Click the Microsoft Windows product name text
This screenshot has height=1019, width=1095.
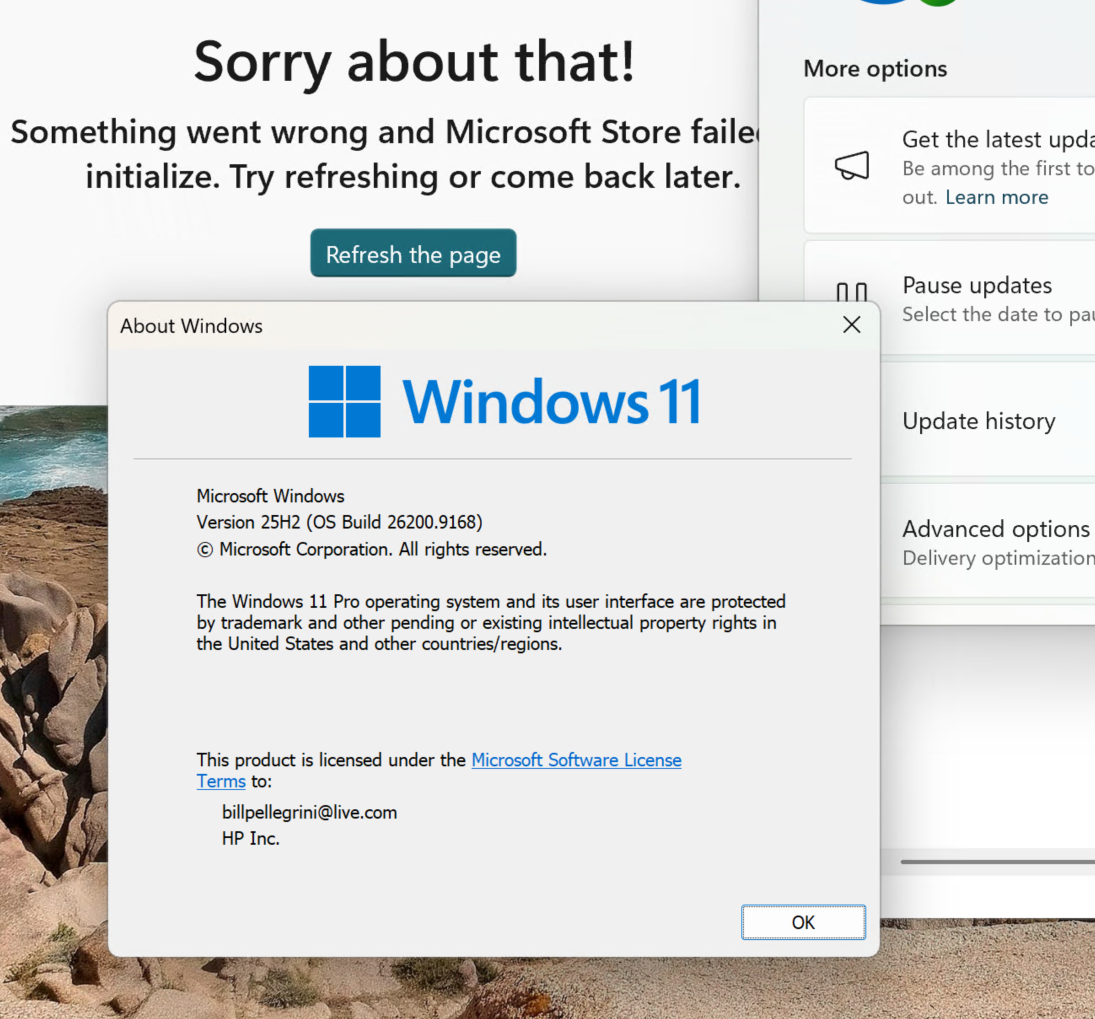click(270, 496)
